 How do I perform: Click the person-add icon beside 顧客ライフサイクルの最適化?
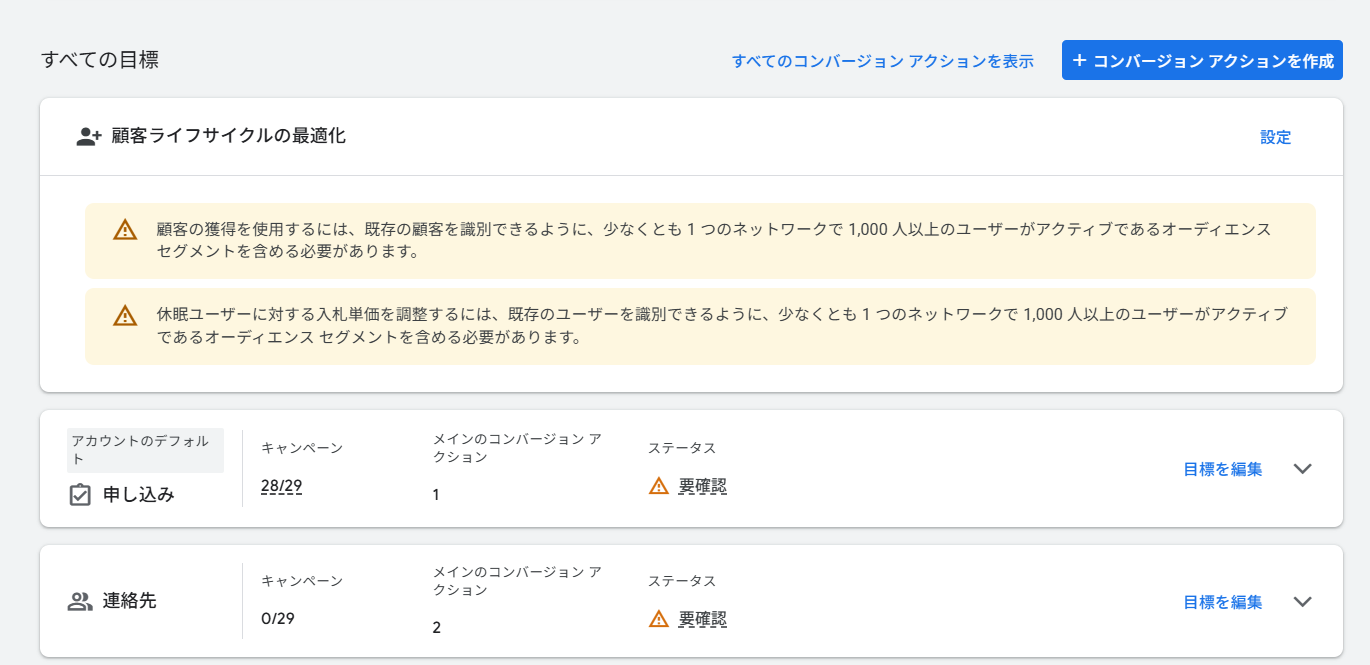(89, 137)
